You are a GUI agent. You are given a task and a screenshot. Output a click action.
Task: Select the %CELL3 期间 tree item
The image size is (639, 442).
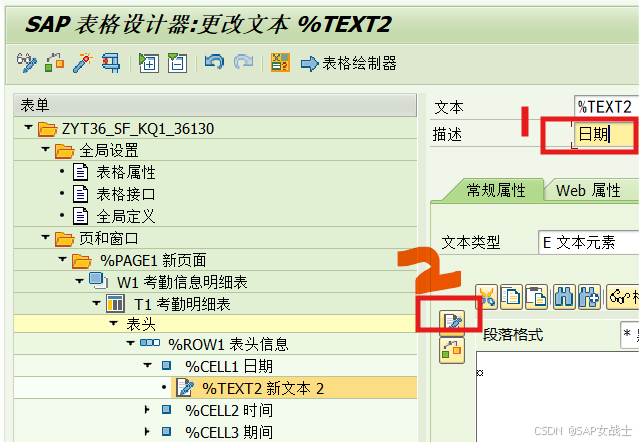pyautogui.click(x=229, y=432)
